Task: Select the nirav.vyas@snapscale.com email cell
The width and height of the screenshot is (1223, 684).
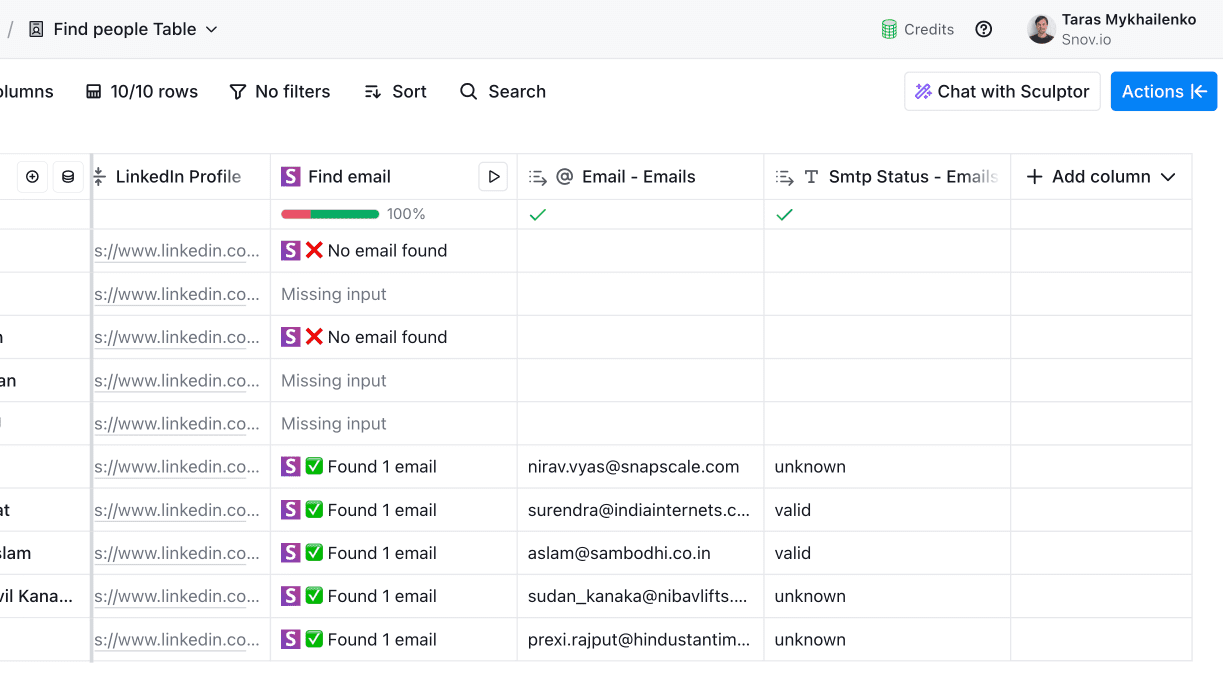Action: click(633, 467)
